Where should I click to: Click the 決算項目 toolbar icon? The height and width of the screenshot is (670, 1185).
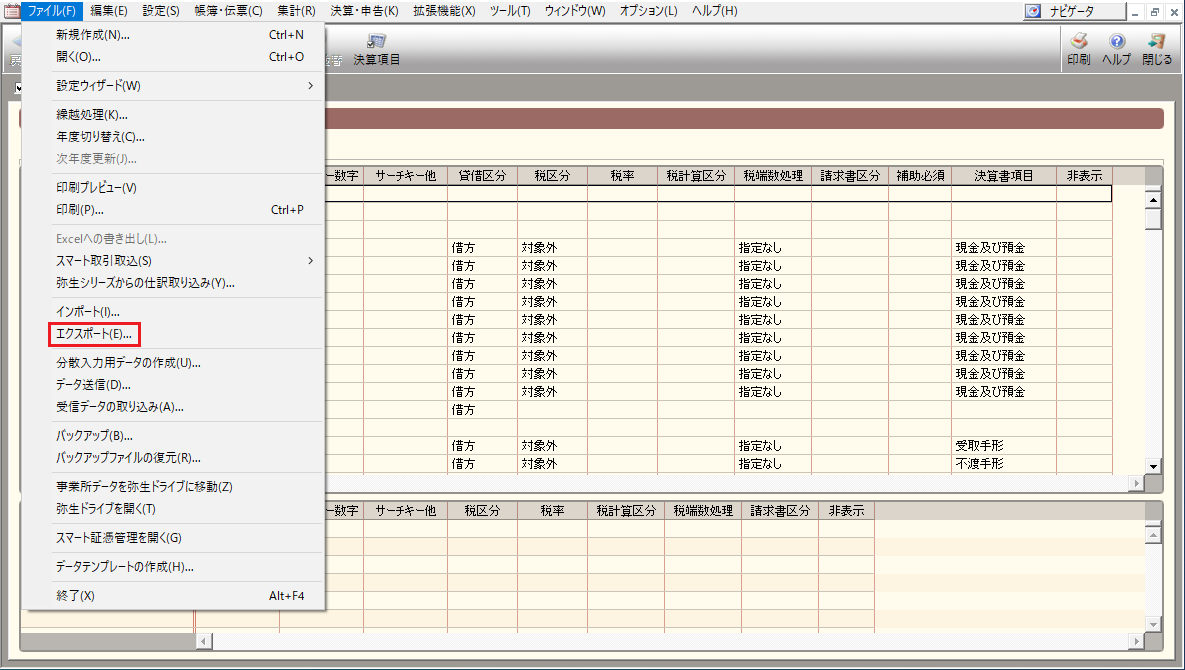tap(377, 44)
